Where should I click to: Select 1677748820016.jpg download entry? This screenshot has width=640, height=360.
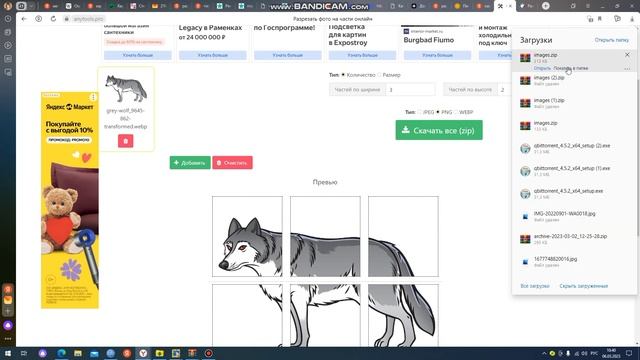(574, 262)
